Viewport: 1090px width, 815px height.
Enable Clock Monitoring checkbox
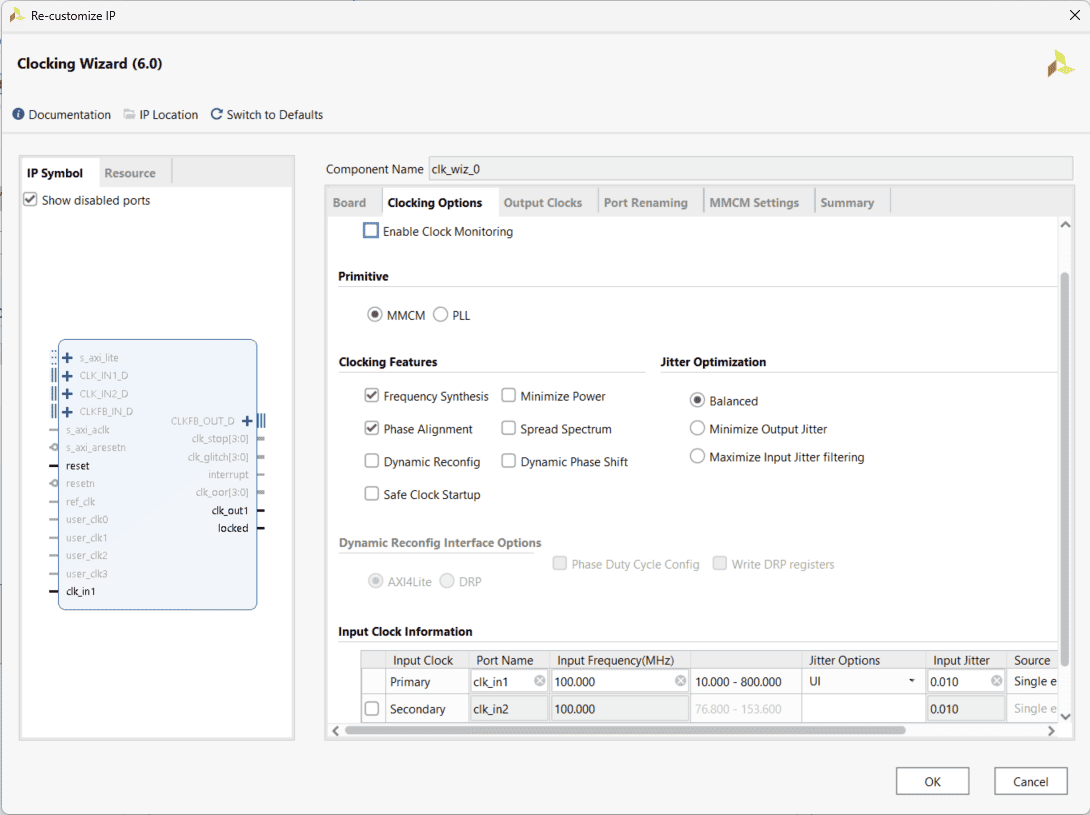[371, 231]
